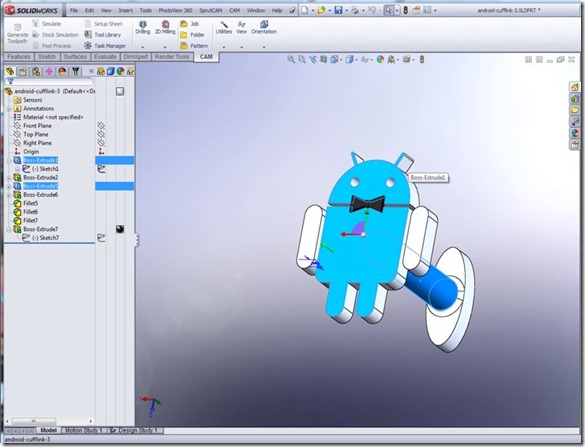Toggle Right Plane visibility in display pane
585x447 pixels.
(x=101, y=143)
